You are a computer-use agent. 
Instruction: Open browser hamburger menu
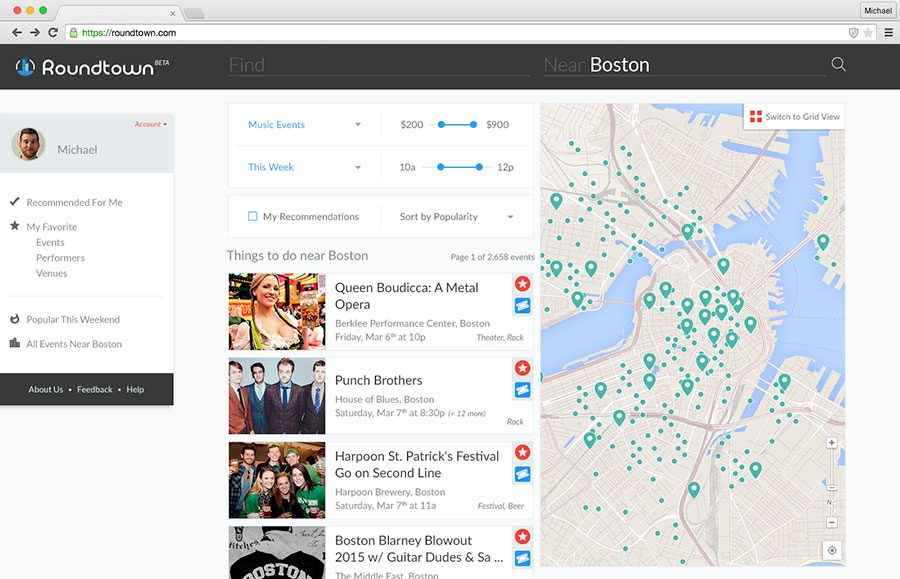coord(889,33)
